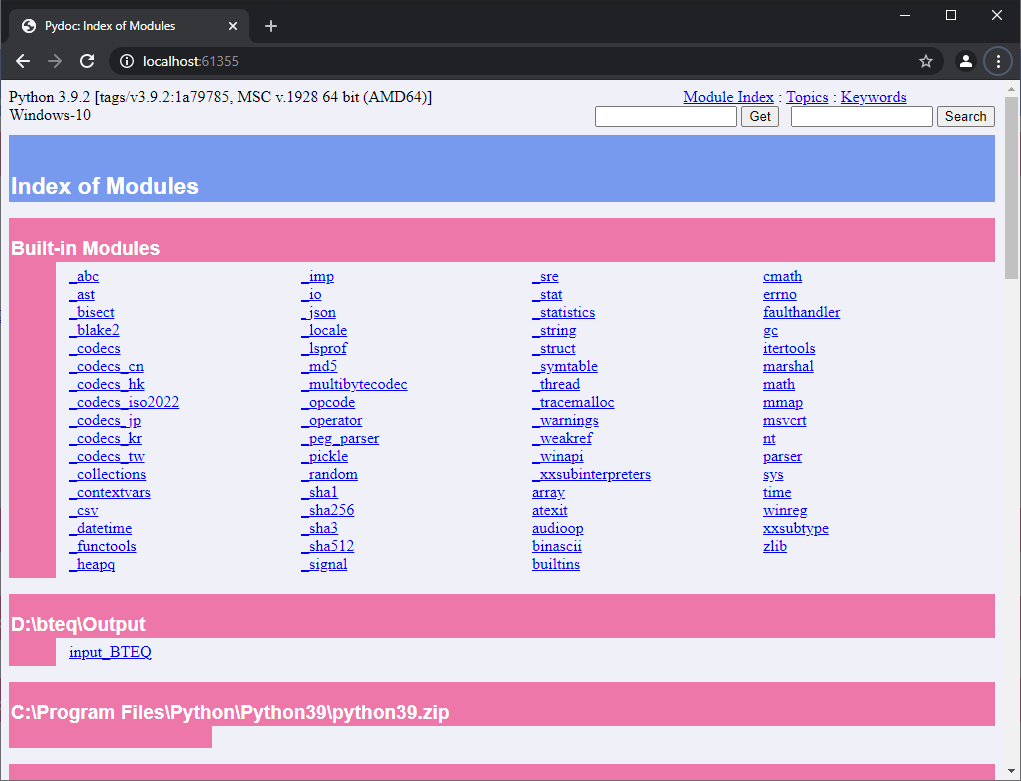Open the Keywords page

[873, 97]
